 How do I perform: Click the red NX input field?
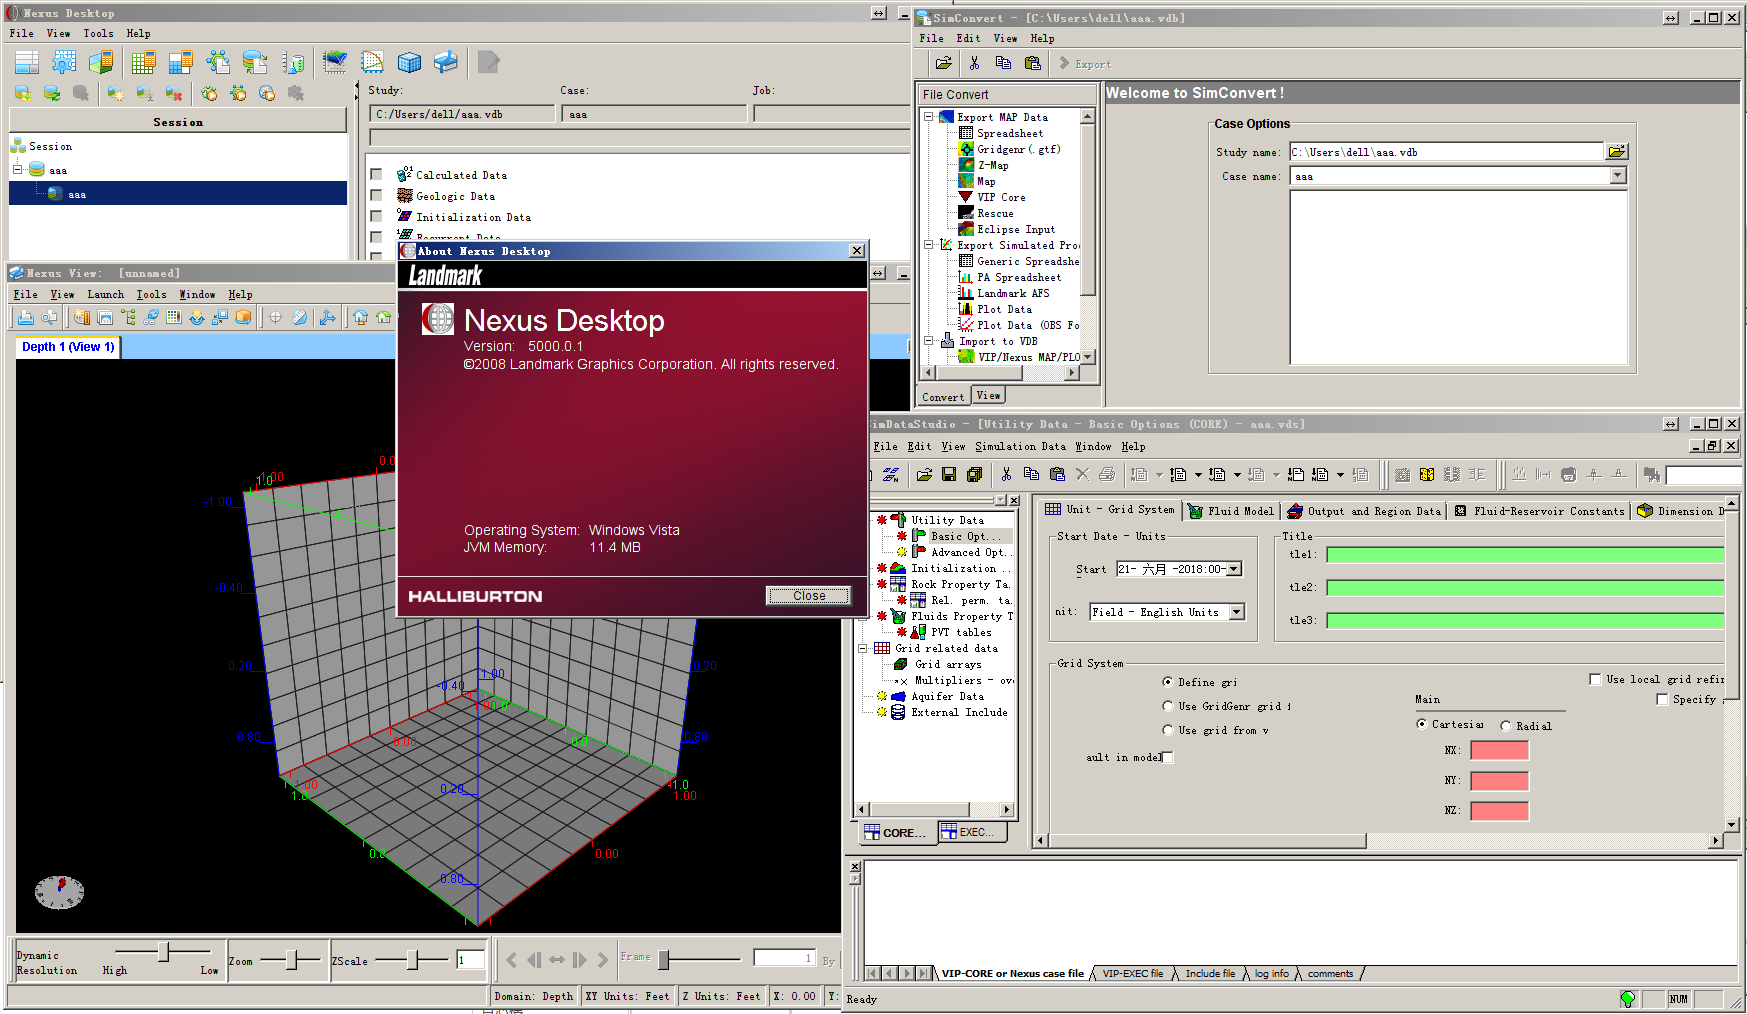[1499, 750]
